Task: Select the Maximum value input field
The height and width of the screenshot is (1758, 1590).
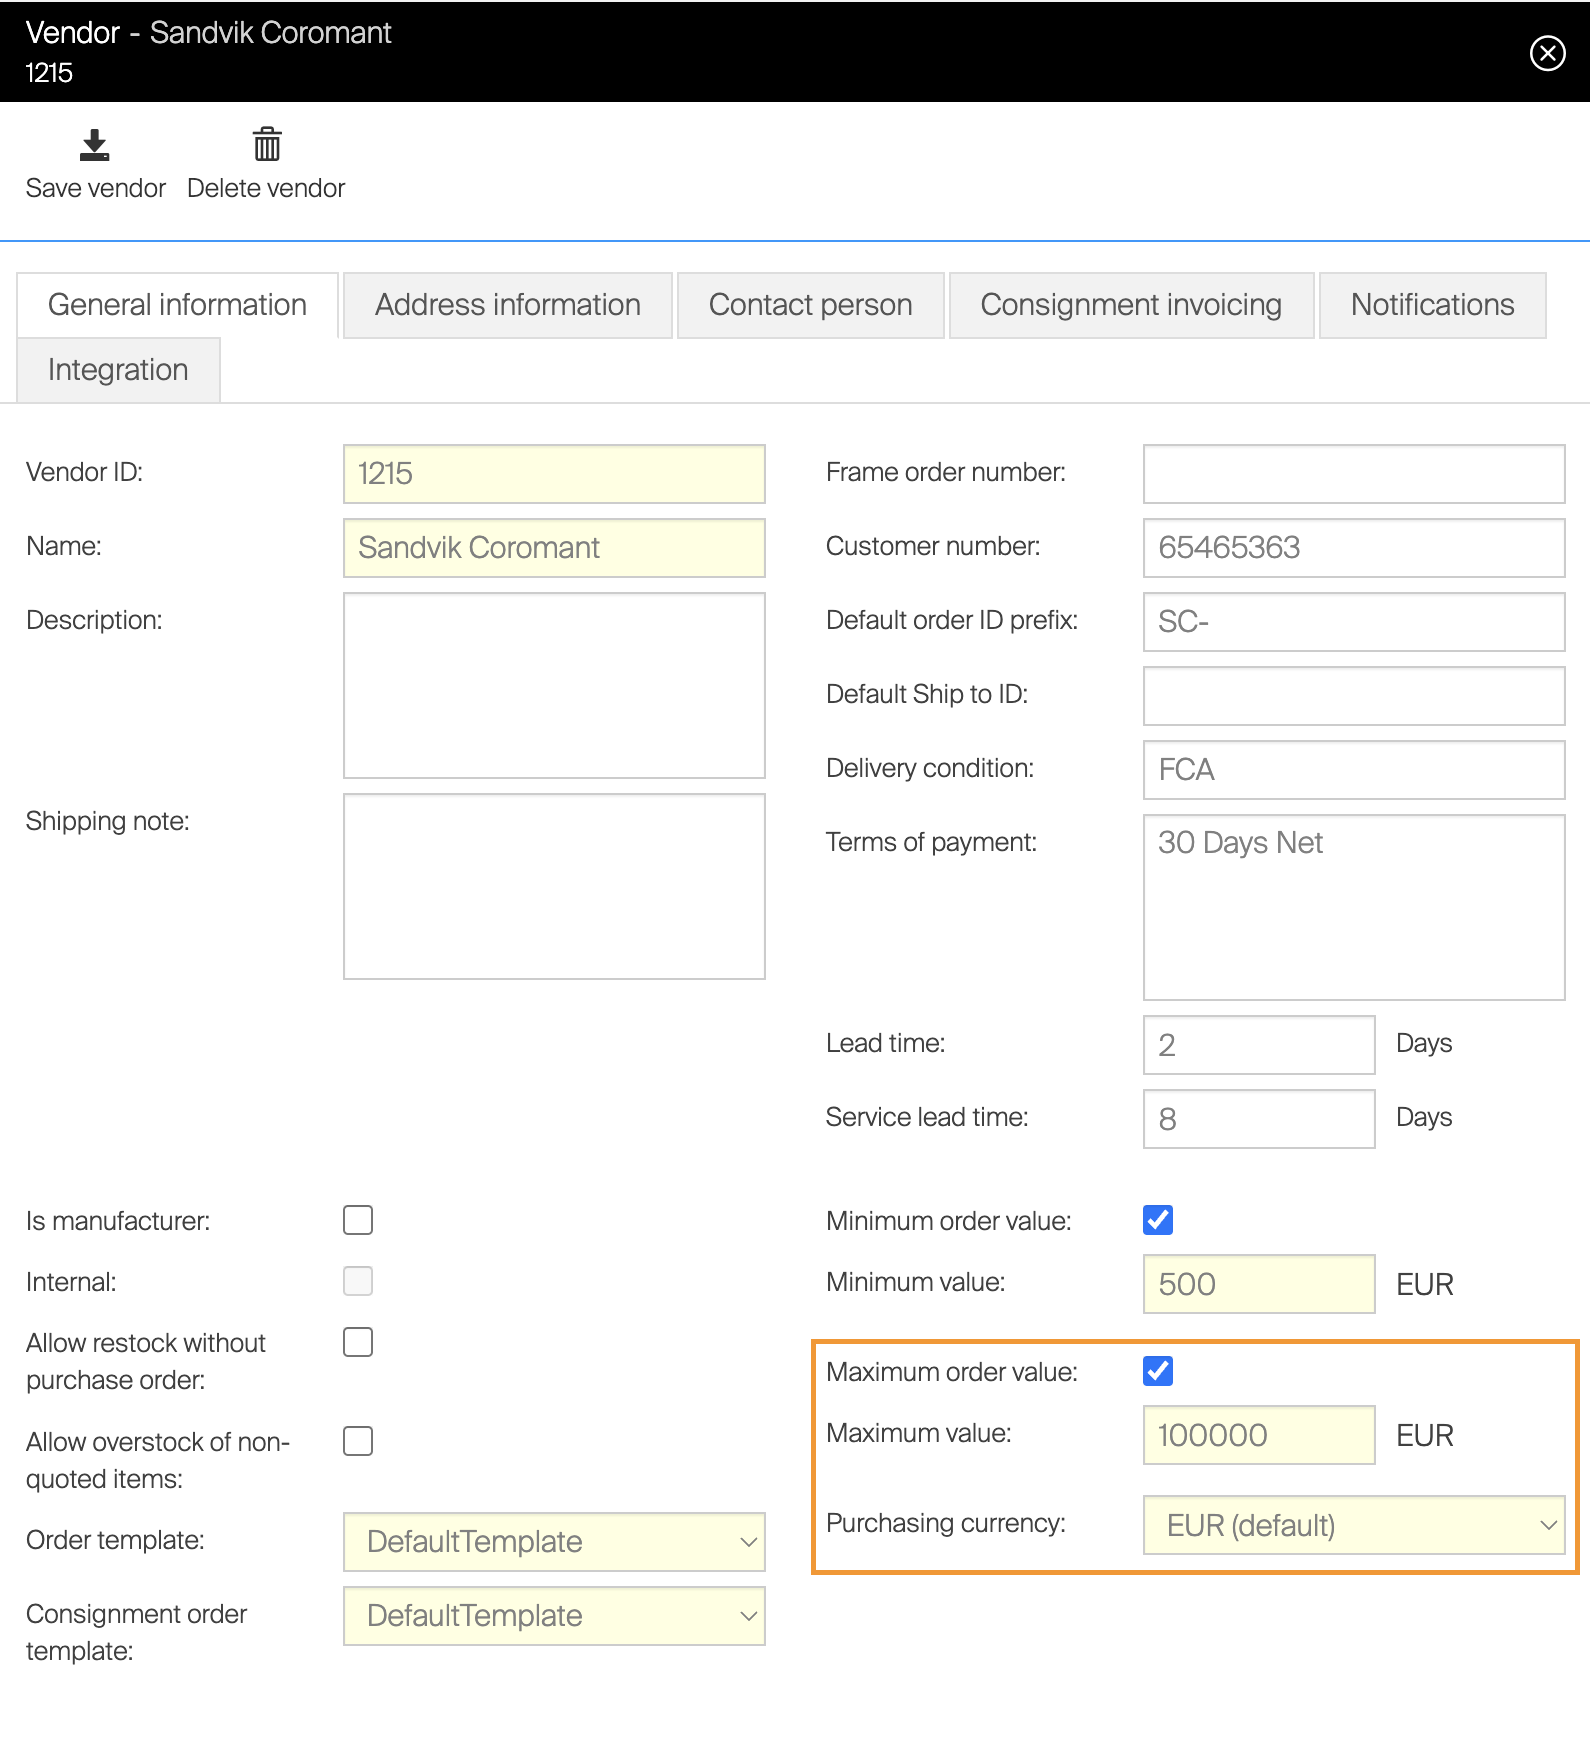Action: tap(1258, 1435)
